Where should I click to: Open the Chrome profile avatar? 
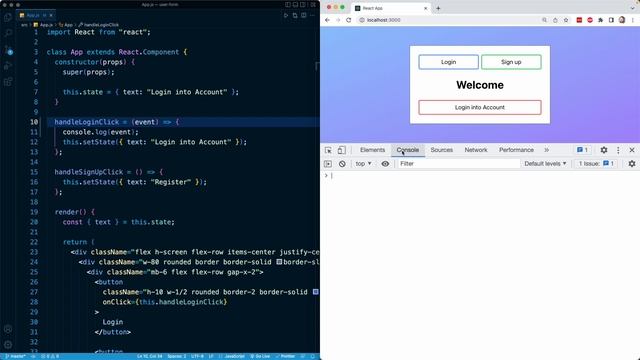[x=622, y=20]
